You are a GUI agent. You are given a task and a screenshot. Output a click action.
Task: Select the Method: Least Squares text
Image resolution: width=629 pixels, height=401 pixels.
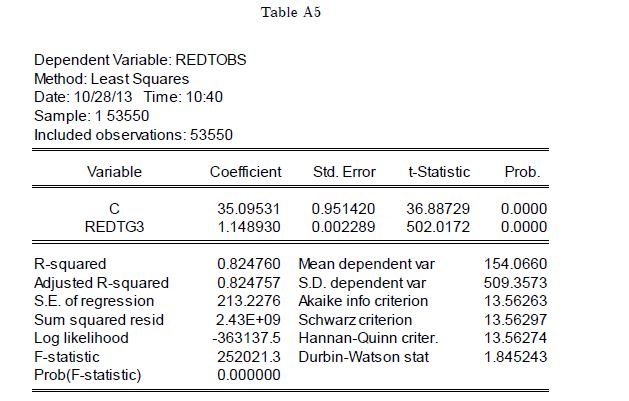pyautogui.click(x=111, y=78)
